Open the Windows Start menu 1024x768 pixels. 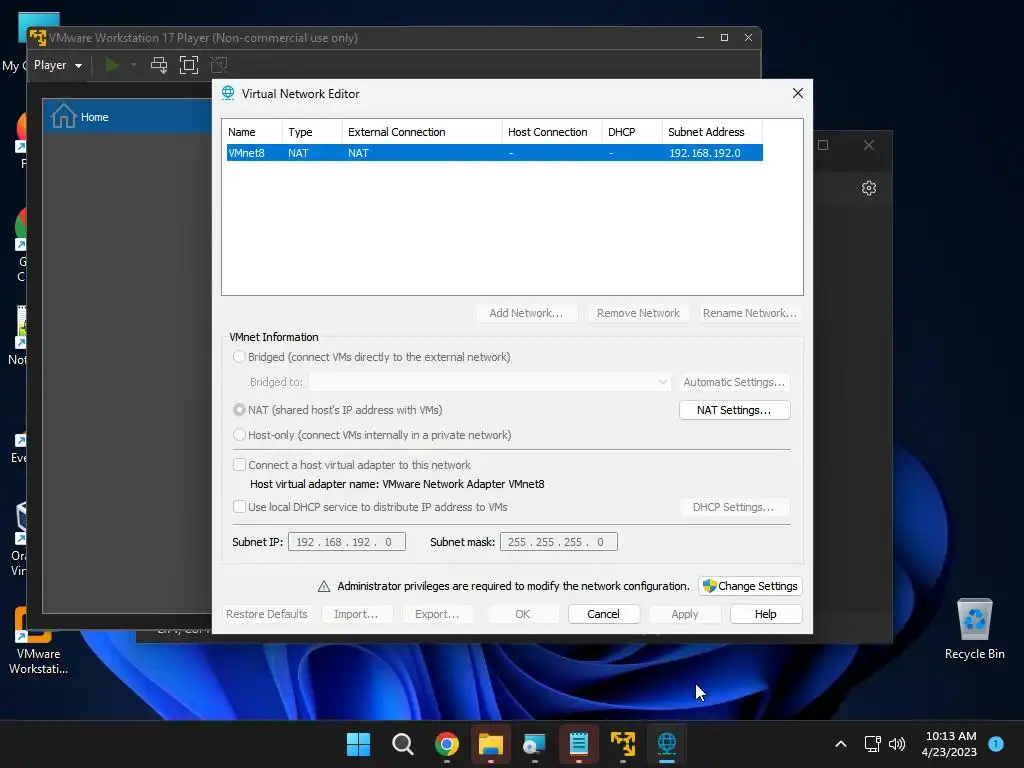pos(358,744)
